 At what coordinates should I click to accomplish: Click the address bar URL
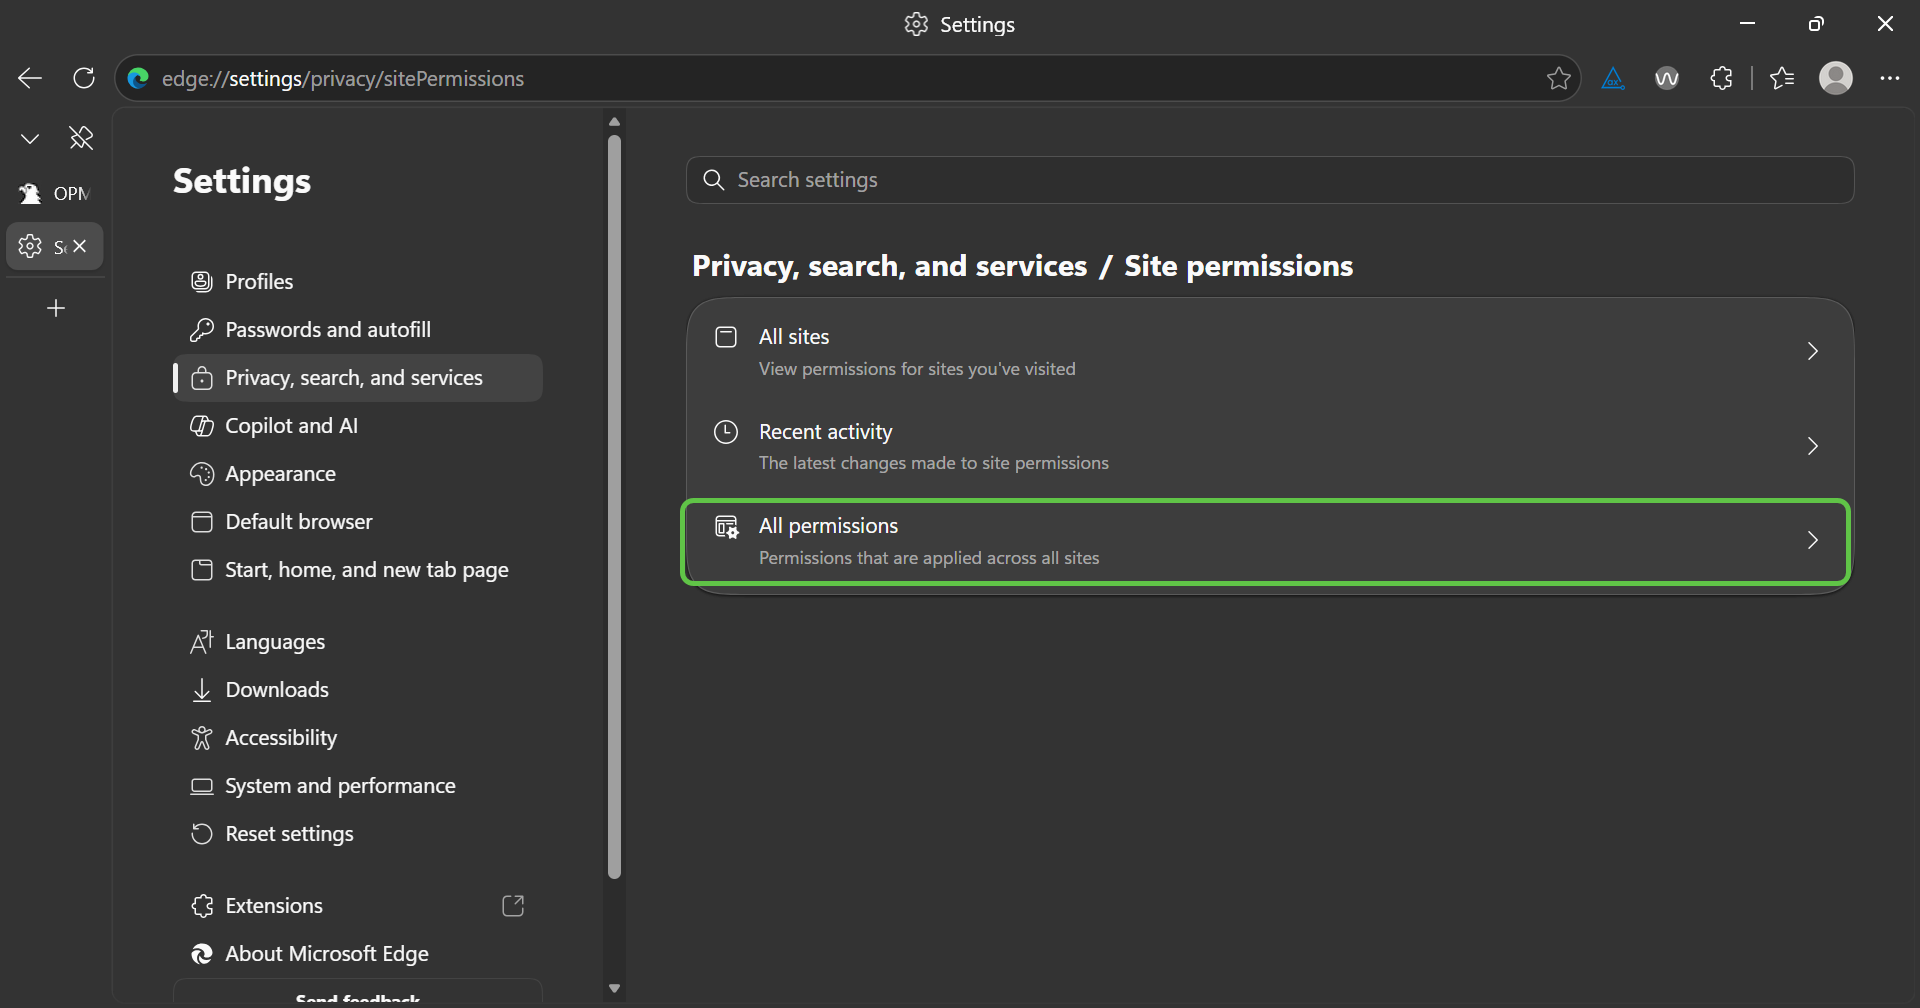coord(343,78)
